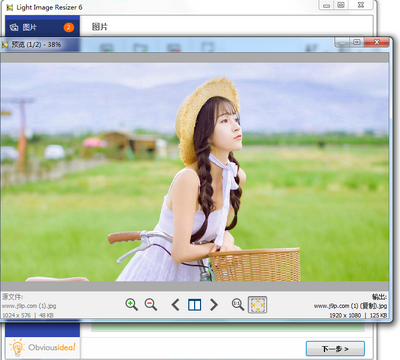The image size is (400, 360).
Task: Close the preview window
Action: click(377, 42)
